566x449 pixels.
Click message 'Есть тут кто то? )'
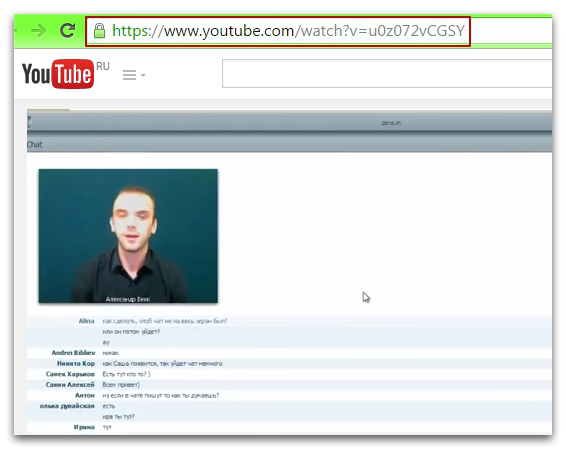(x=126, y=374)
